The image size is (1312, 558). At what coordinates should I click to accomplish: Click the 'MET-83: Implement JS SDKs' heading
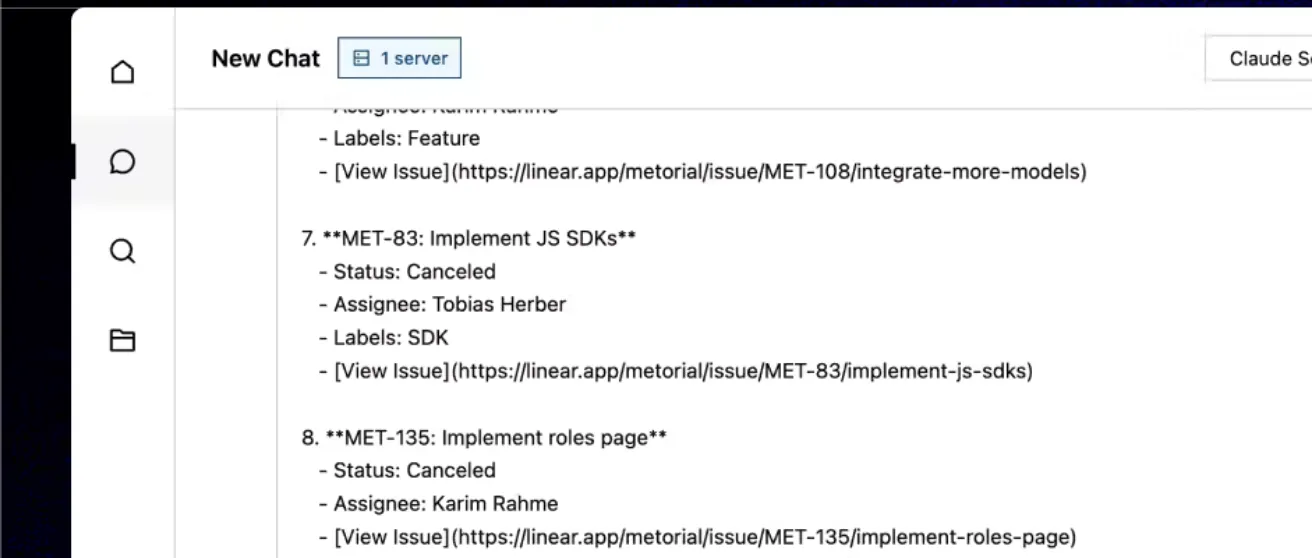pyautogui.click(x=480, y=239)
